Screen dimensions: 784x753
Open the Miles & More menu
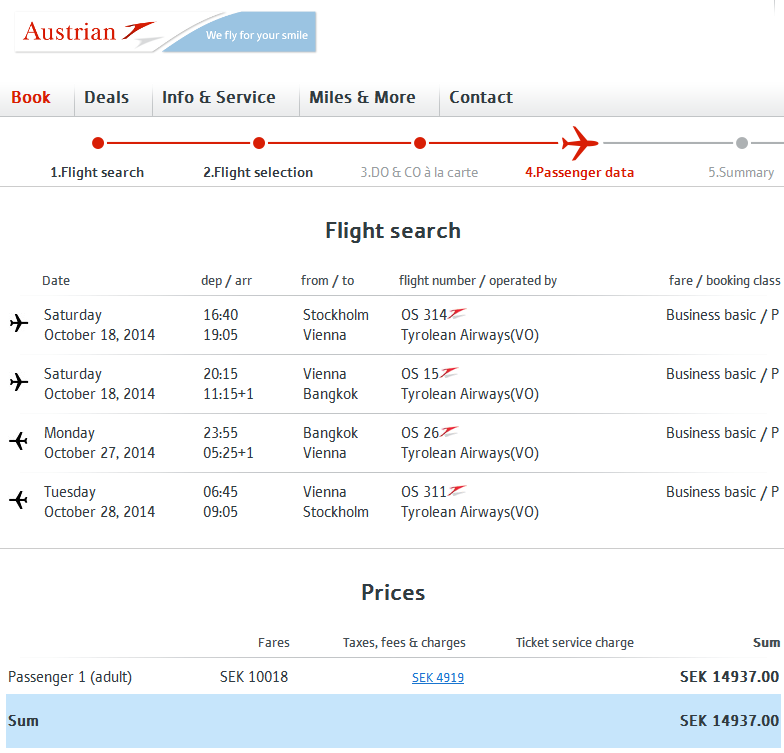click(x=362, y=97)
